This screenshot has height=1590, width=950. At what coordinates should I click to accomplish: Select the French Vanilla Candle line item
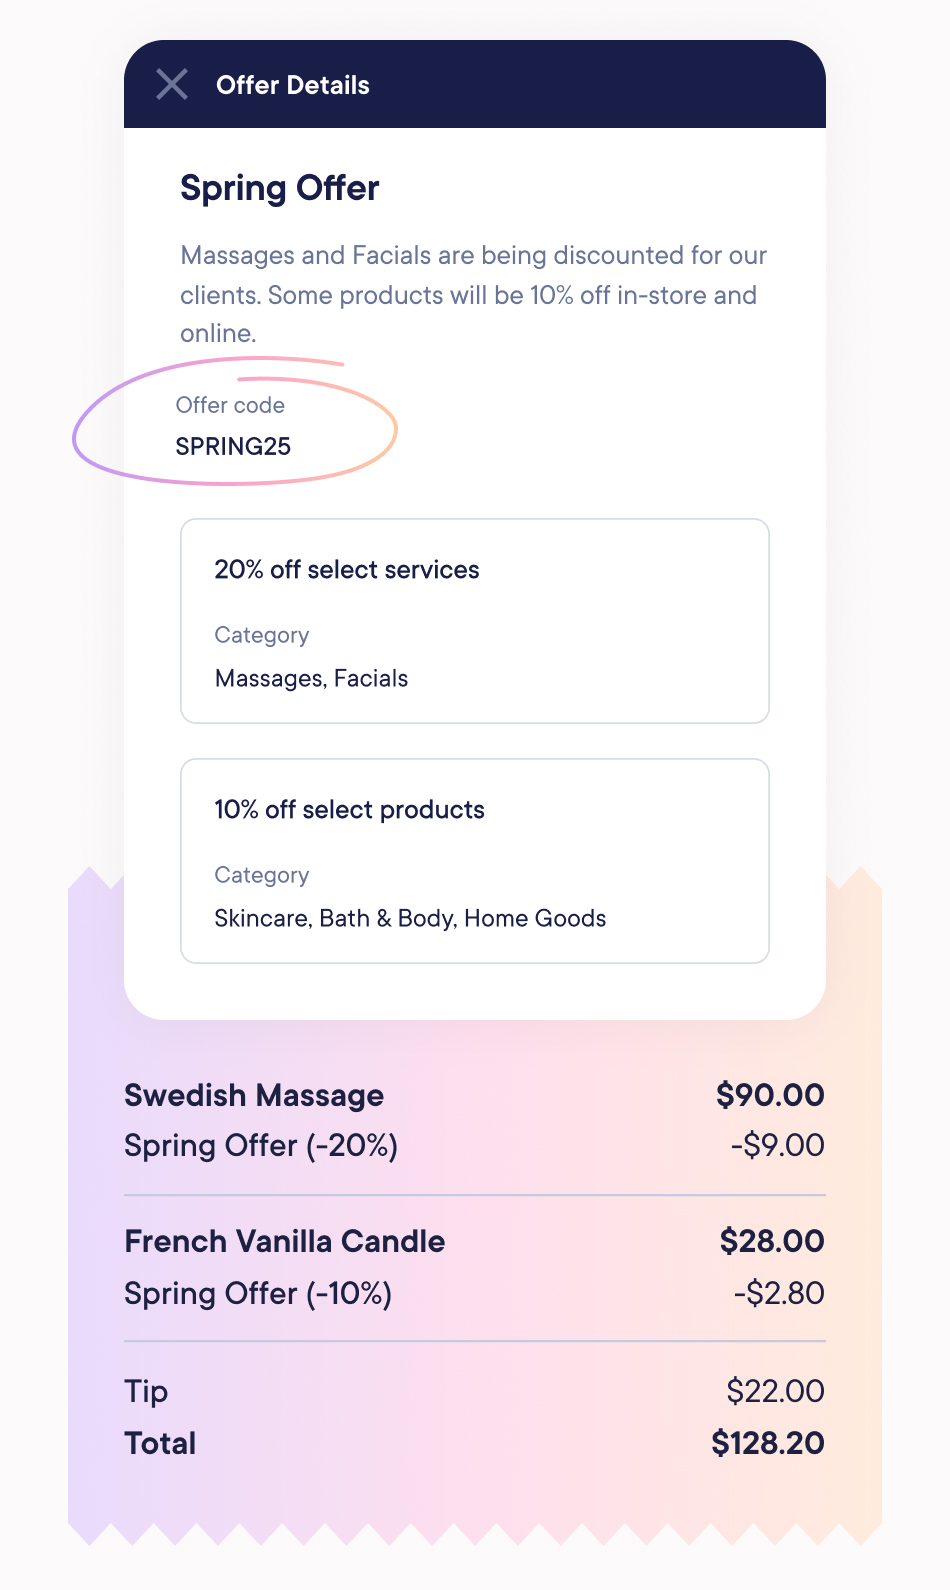point(284,1241)
